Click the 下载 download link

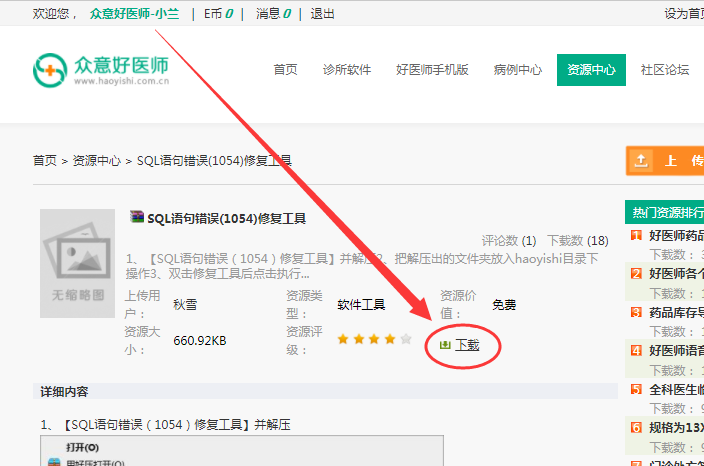(467, 345)
